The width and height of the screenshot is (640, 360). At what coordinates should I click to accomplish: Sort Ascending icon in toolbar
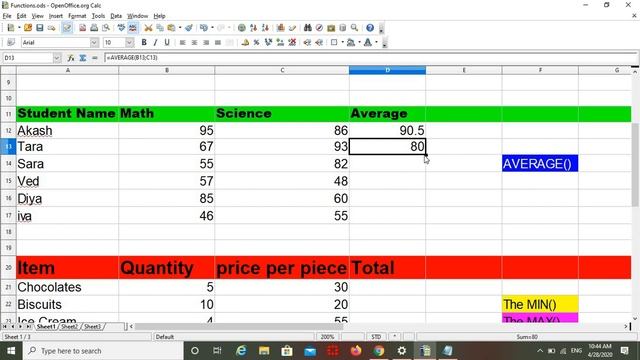coord(253,28)
